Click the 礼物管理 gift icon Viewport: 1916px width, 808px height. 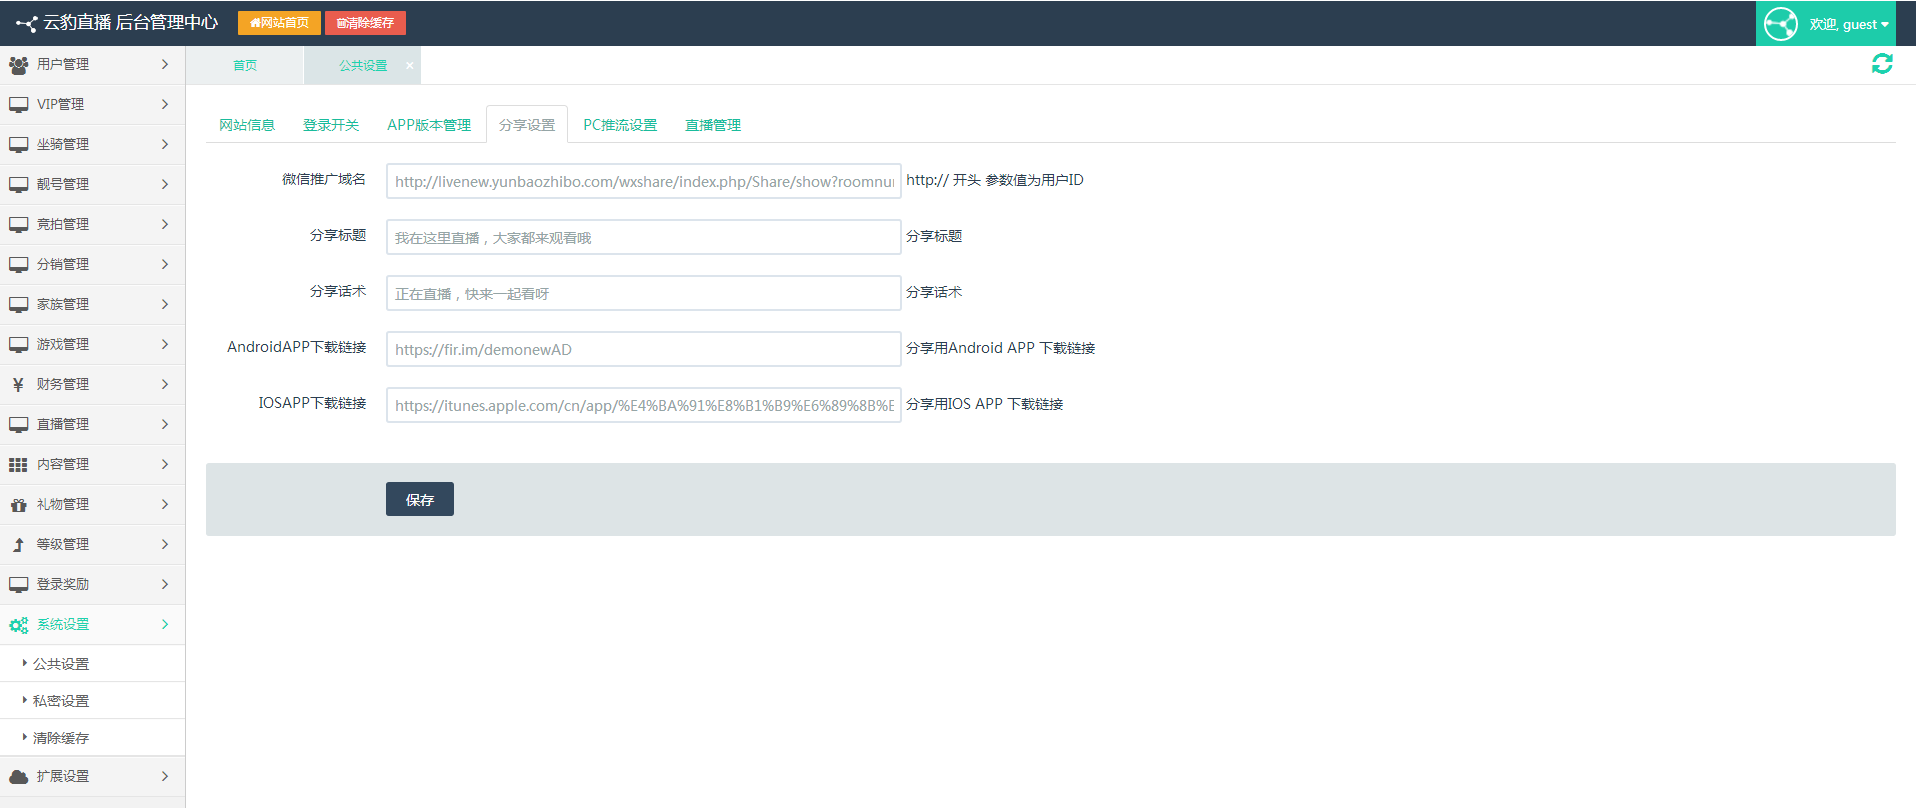pos(18,505)
